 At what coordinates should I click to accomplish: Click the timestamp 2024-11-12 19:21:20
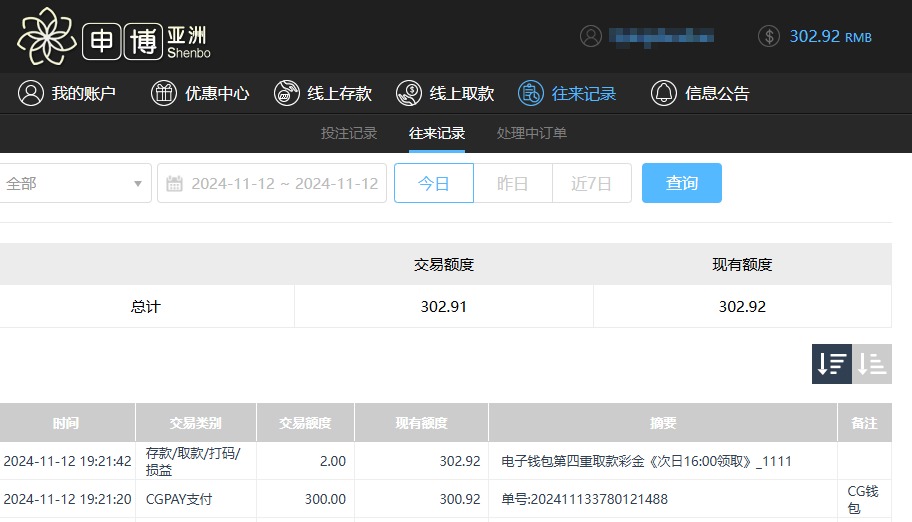pos(67,499)
